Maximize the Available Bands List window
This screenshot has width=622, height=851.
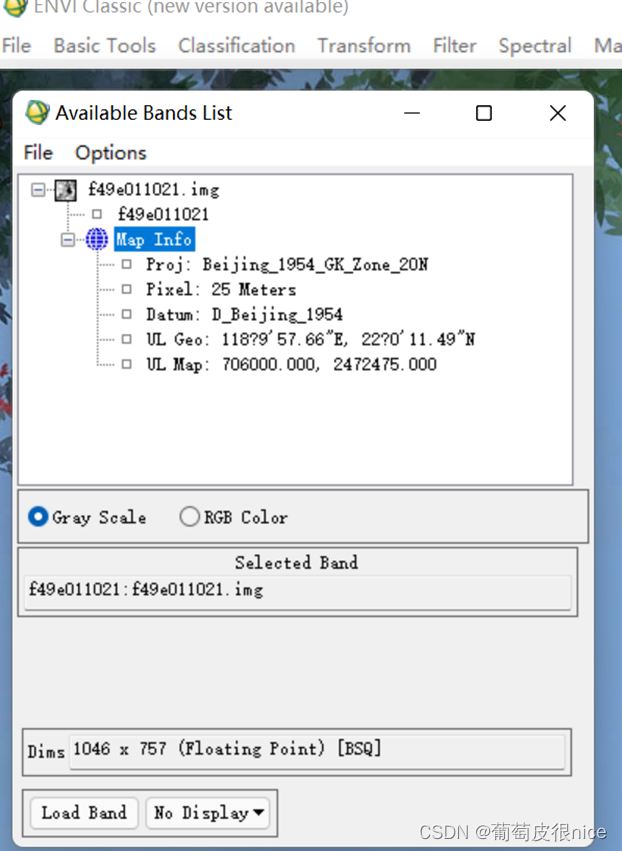[484, 113]
